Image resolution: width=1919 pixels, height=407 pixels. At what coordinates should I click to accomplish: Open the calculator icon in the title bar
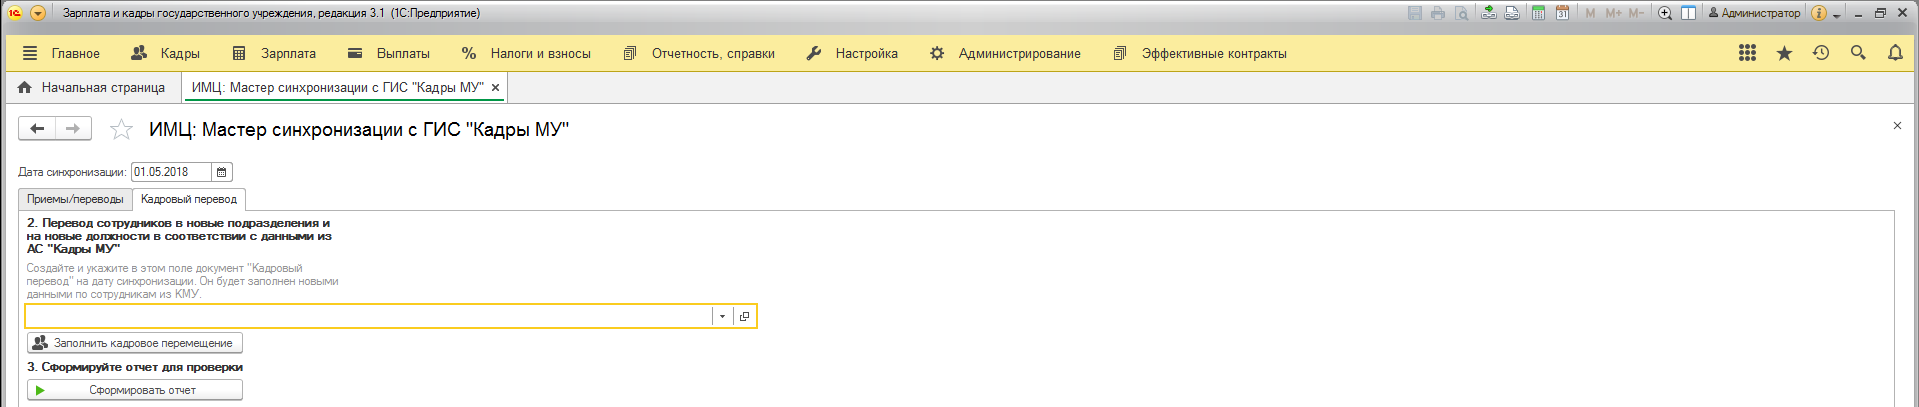[x=1539, y=13]
